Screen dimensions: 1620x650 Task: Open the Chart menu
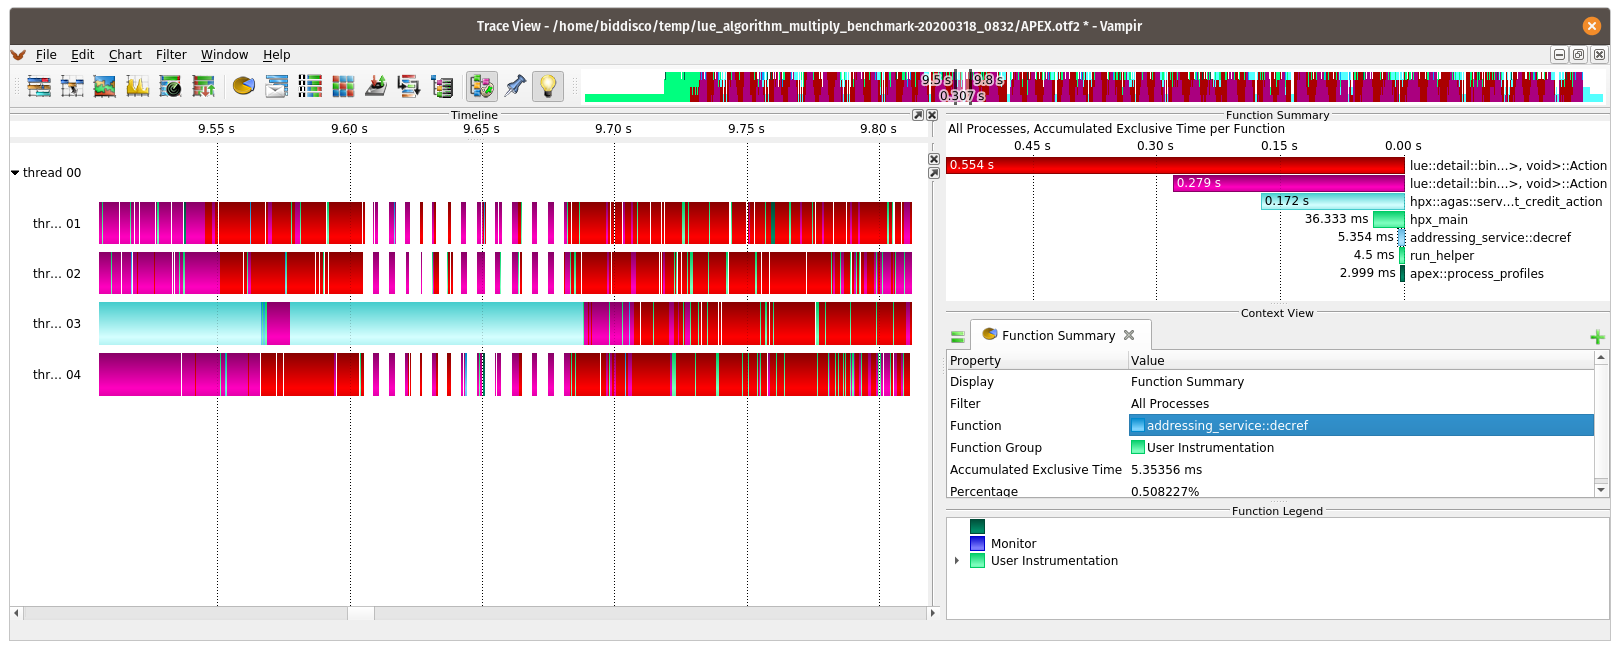[x=125, y=55]
